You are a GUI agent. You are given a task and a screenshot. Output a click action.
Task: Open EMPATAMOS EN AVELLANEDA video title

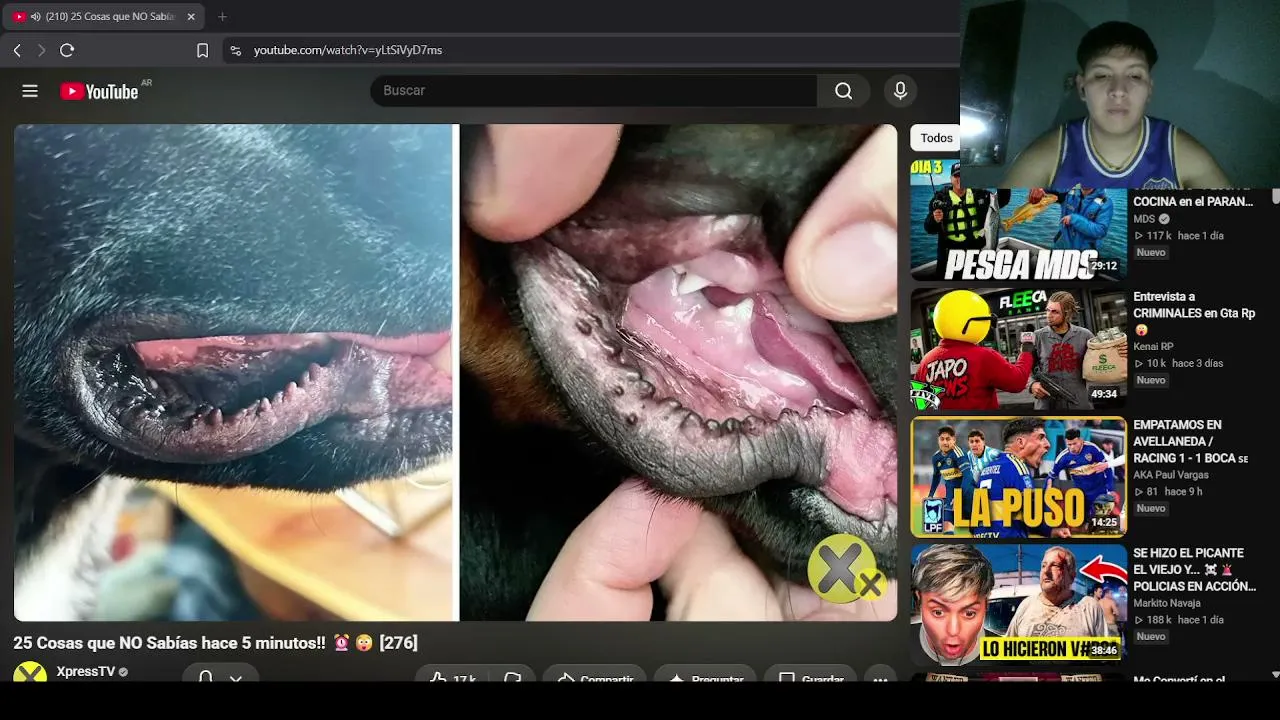pyautogui.click(x=1190, y=441)
